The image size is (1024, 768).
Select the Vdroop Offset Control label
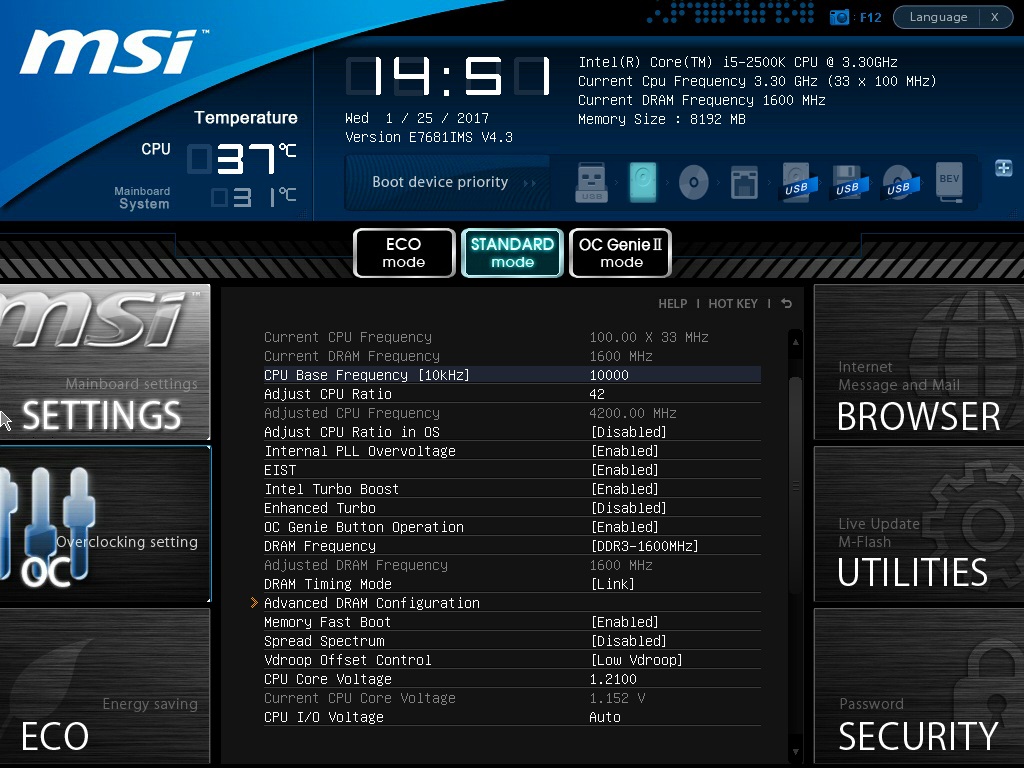347,660
